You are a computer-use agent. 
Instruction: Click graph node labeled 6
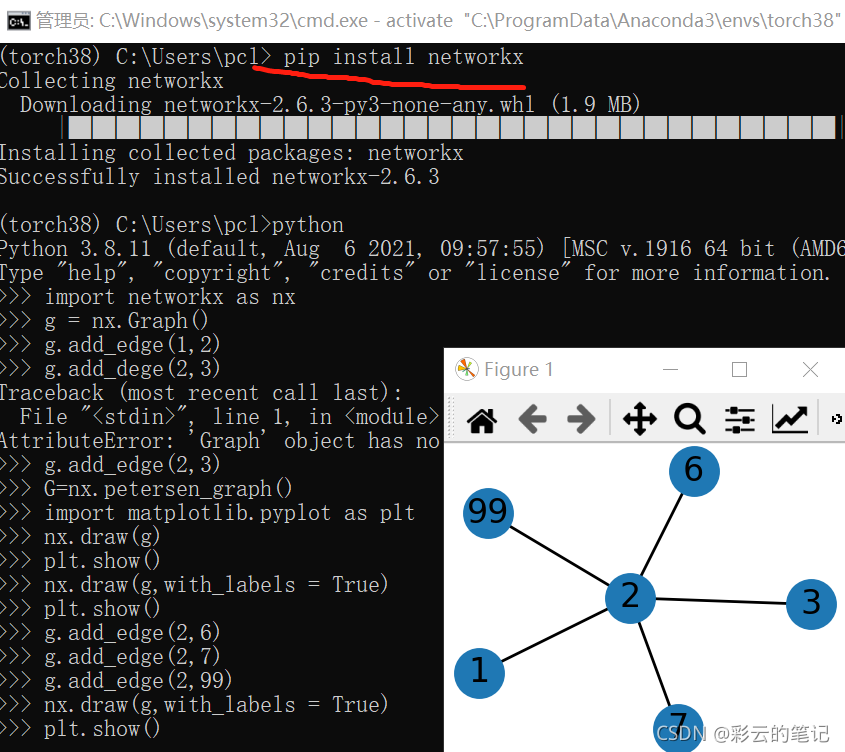(694, 471)
